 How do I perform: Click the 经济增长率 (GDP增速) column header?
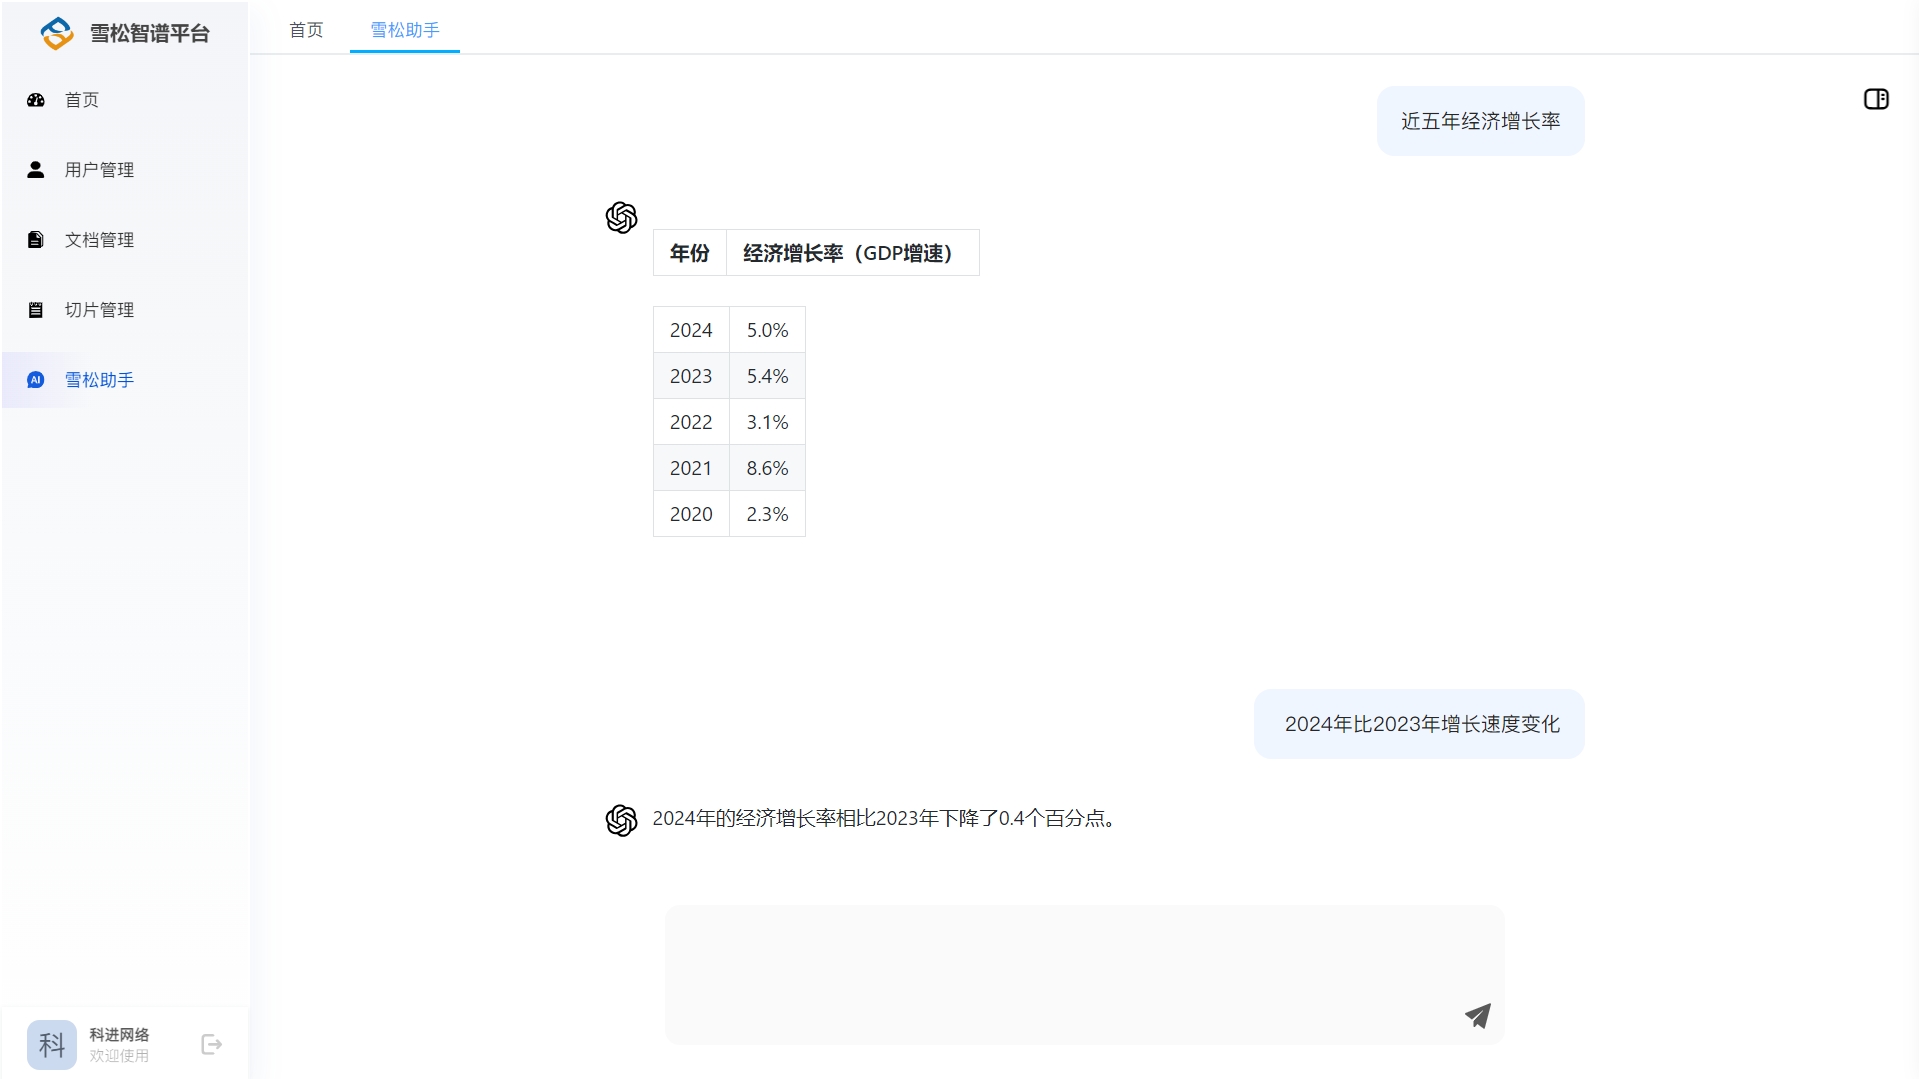pos(848,253)
